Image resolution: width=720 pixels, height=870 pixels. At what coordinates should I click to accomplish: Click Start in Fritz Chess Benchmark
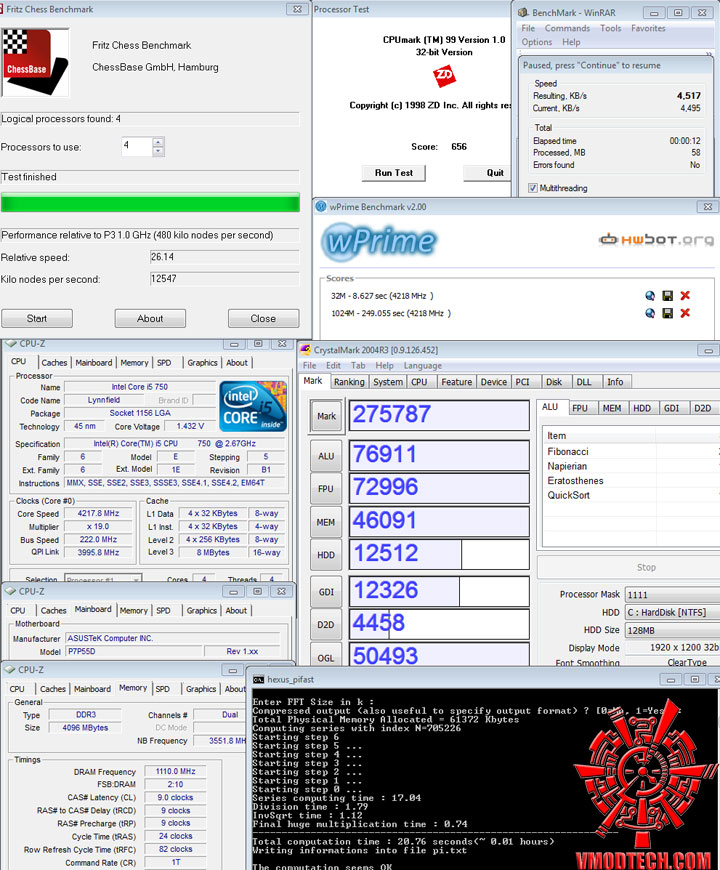[x=37, y=318]
